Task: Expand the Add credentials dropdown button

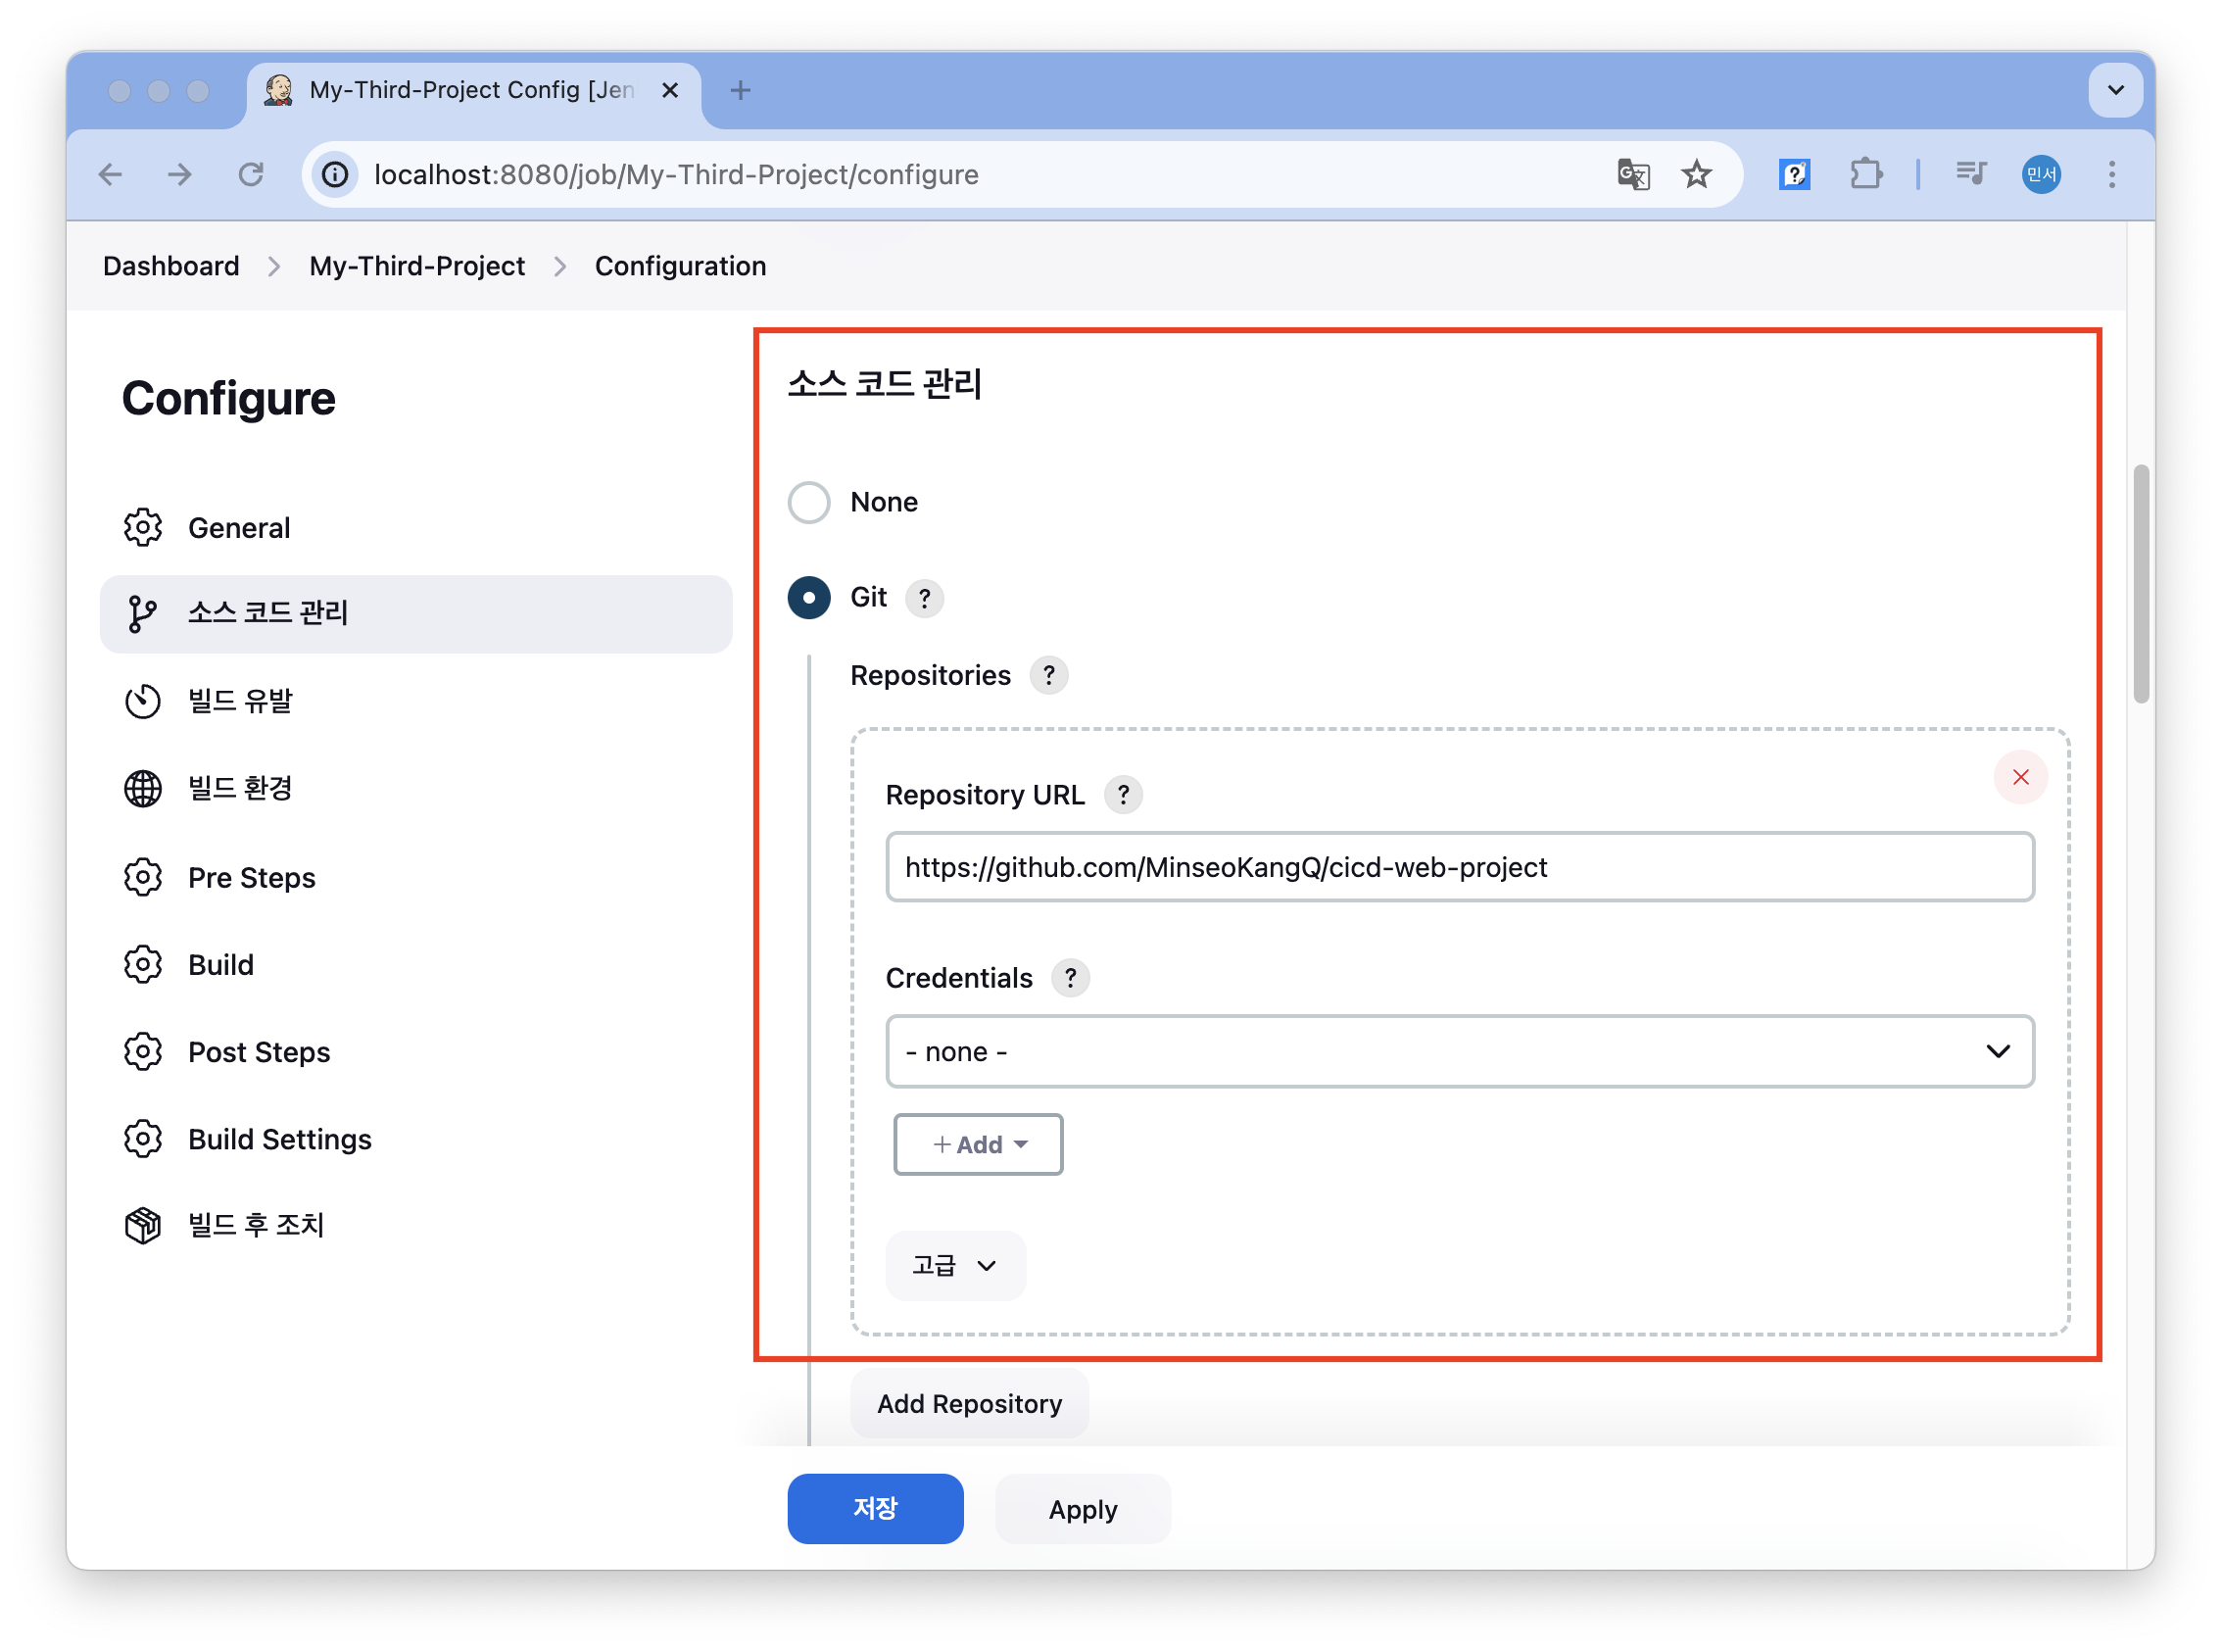Action: point(977,1144)
